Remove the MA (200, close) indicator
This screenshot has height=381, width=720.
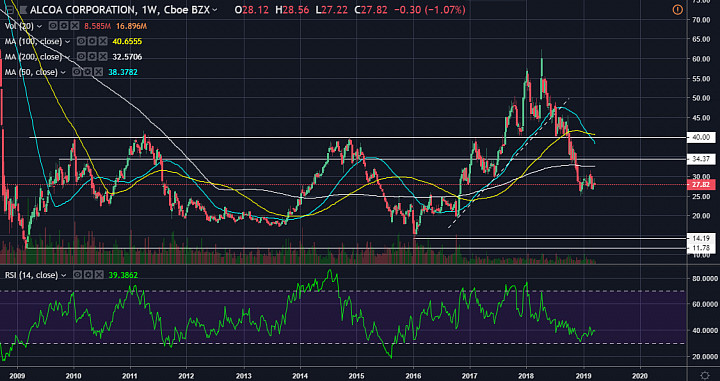click(103, 57)
